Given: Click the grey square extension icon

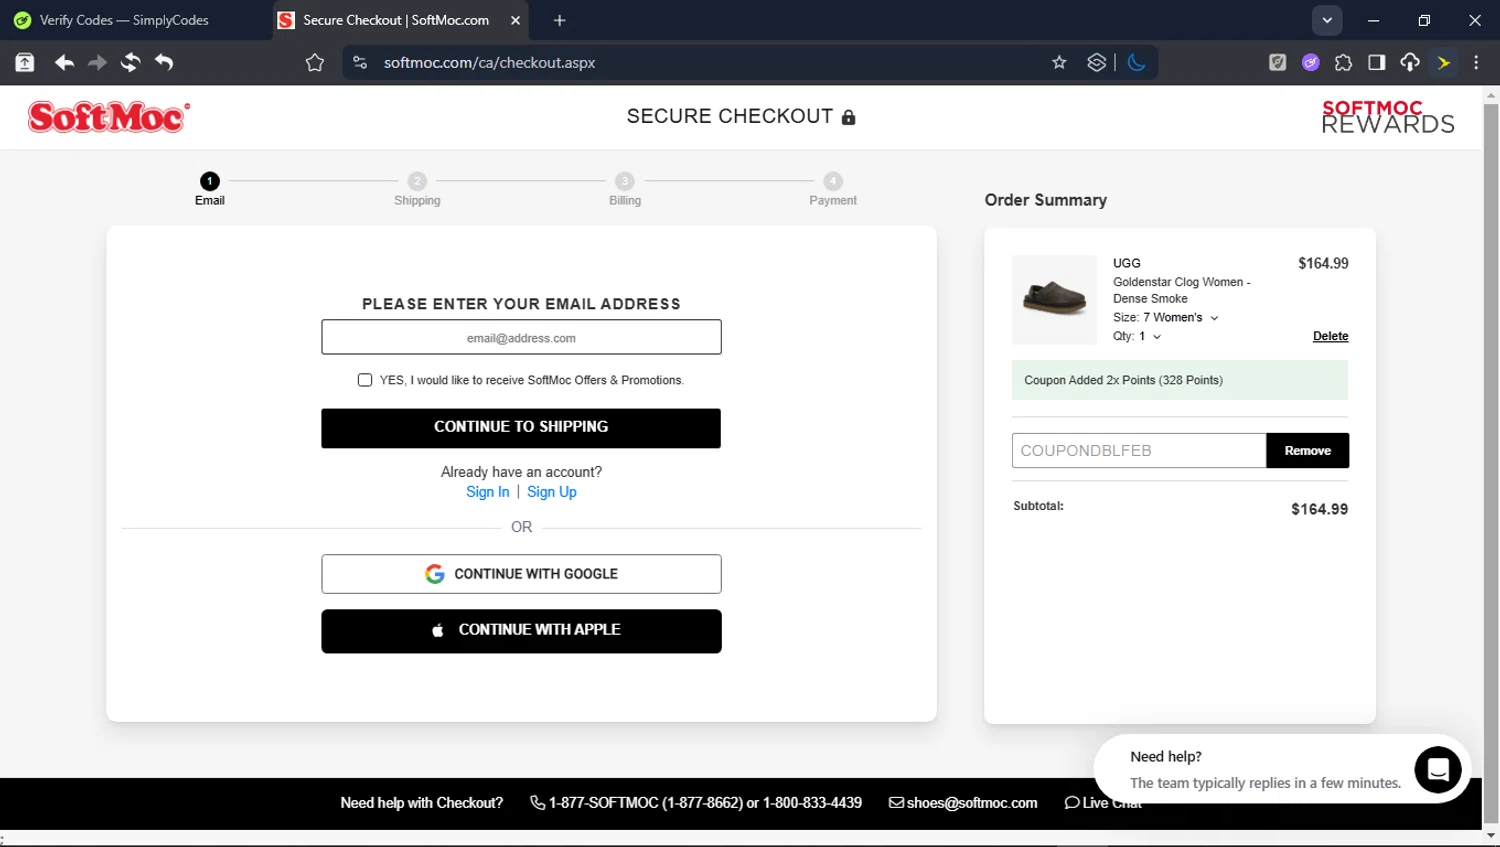Looking at the screenshot, I should point(1277,63).
